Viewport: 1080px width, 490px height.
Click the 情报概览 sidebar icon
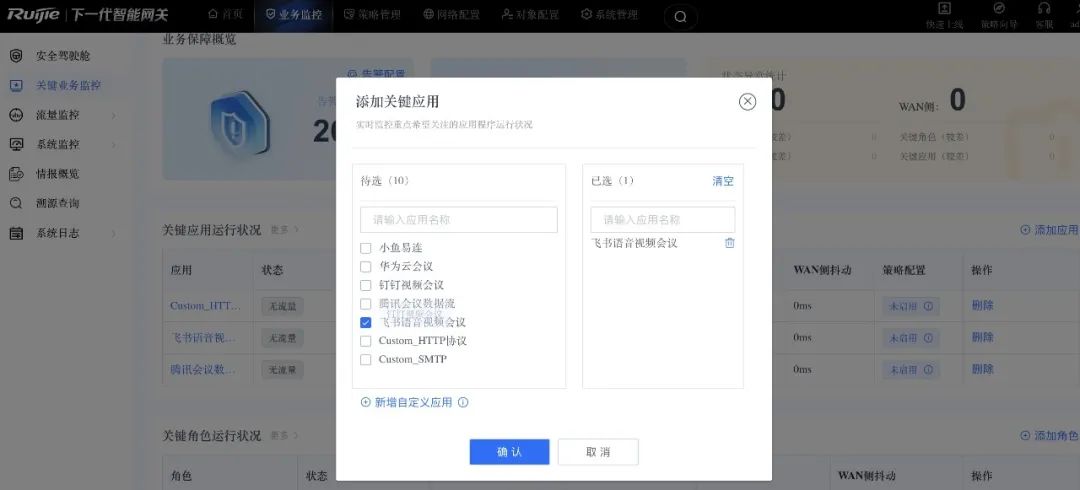point(16,174)
